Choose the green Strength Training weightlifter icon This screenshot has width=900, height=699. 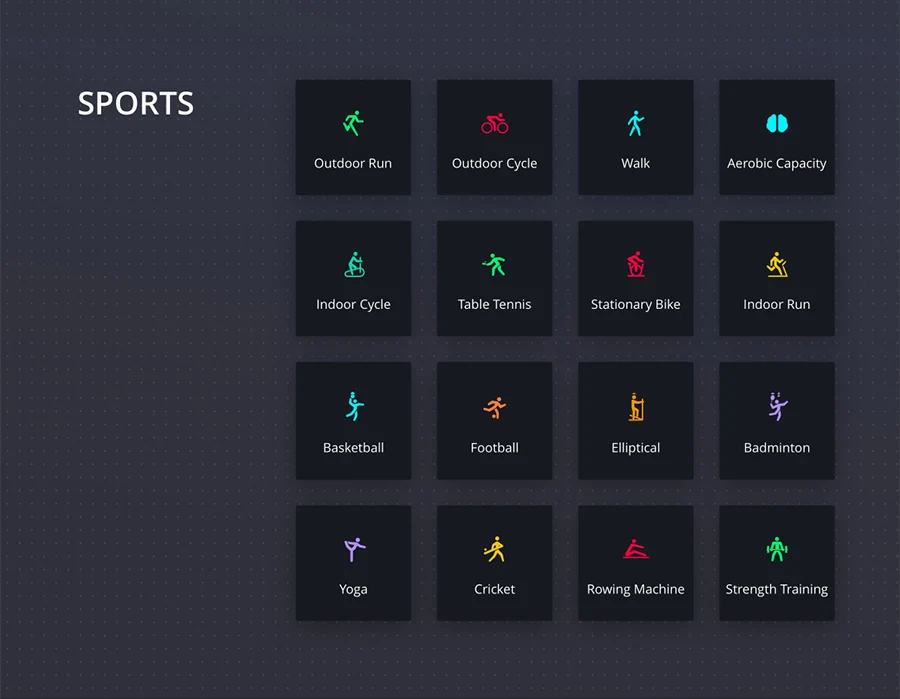[x=777, y=549]
